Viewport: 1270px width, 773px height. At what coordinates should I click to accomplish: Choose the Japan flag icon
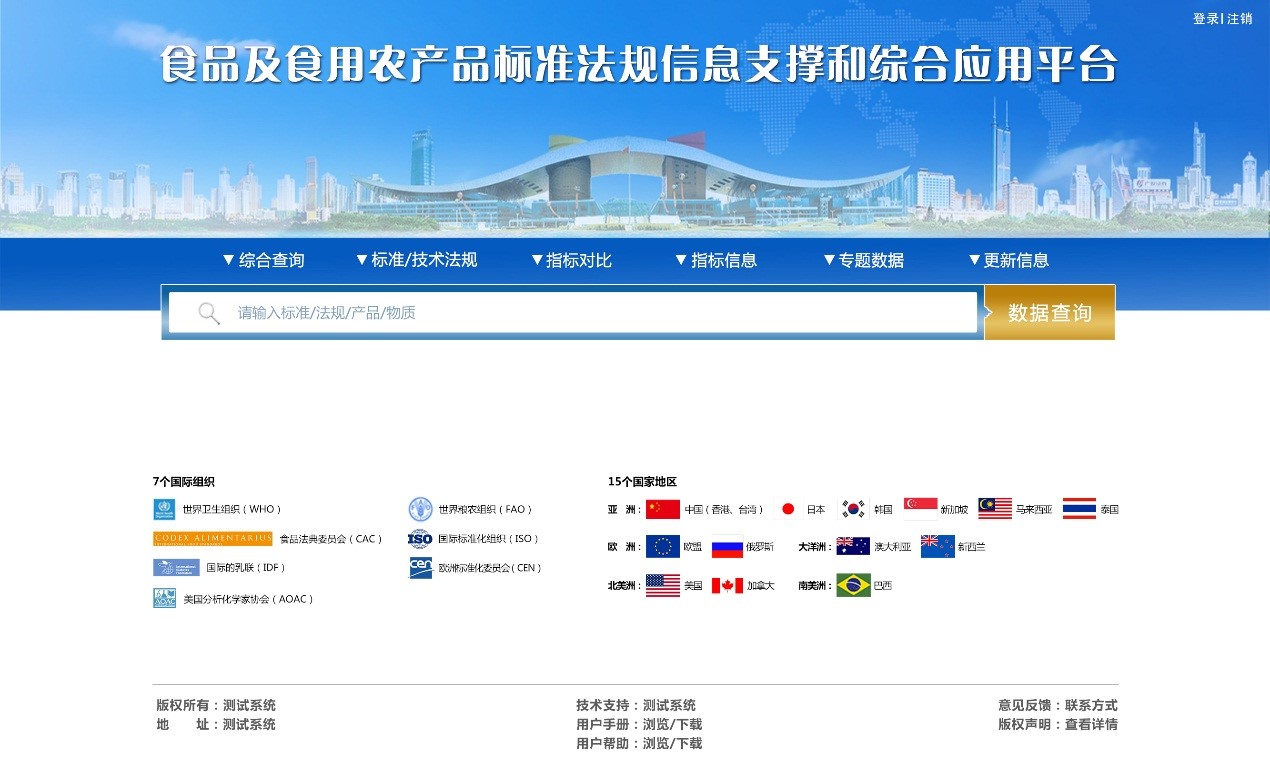pyautogui.click(x=788, y=509)
